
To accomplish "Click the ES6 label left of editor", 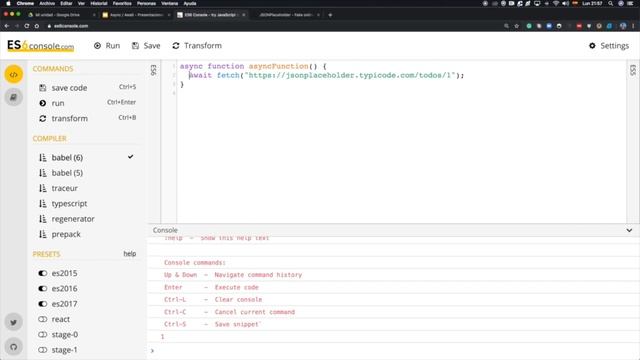I will [x=153, y=70].
